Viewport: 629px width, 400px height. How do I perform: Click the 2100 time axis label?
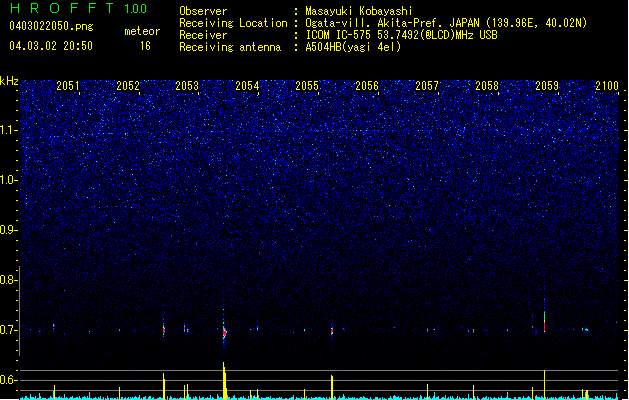607,85
